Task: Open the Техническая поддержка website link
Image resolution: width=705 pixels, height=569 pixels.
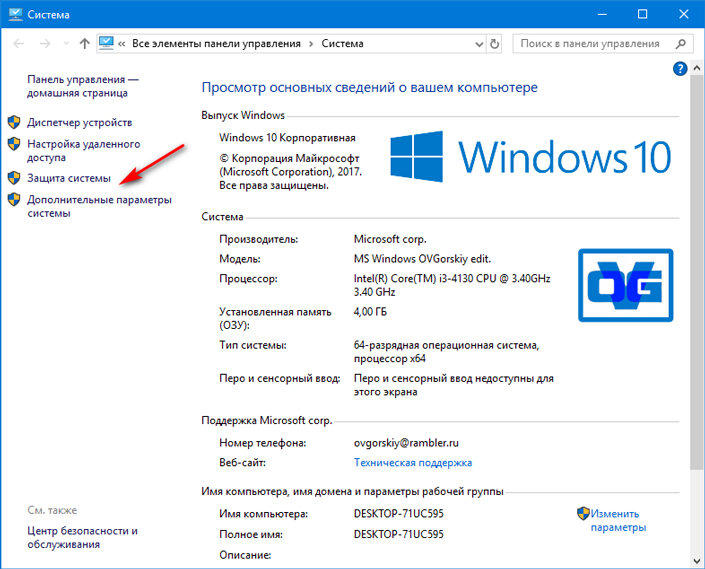Action: [413, 462]
